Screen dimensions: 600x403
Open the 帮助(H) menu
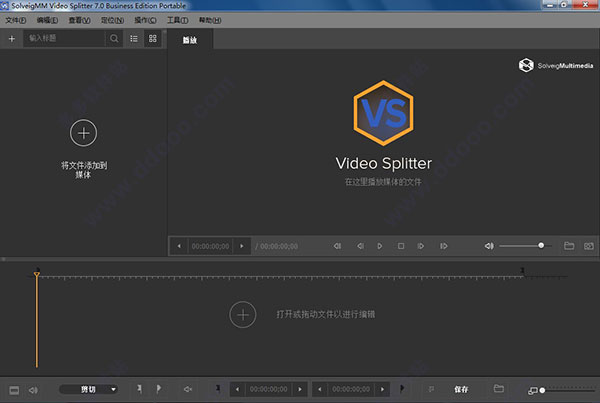click(x=210, y=20)
